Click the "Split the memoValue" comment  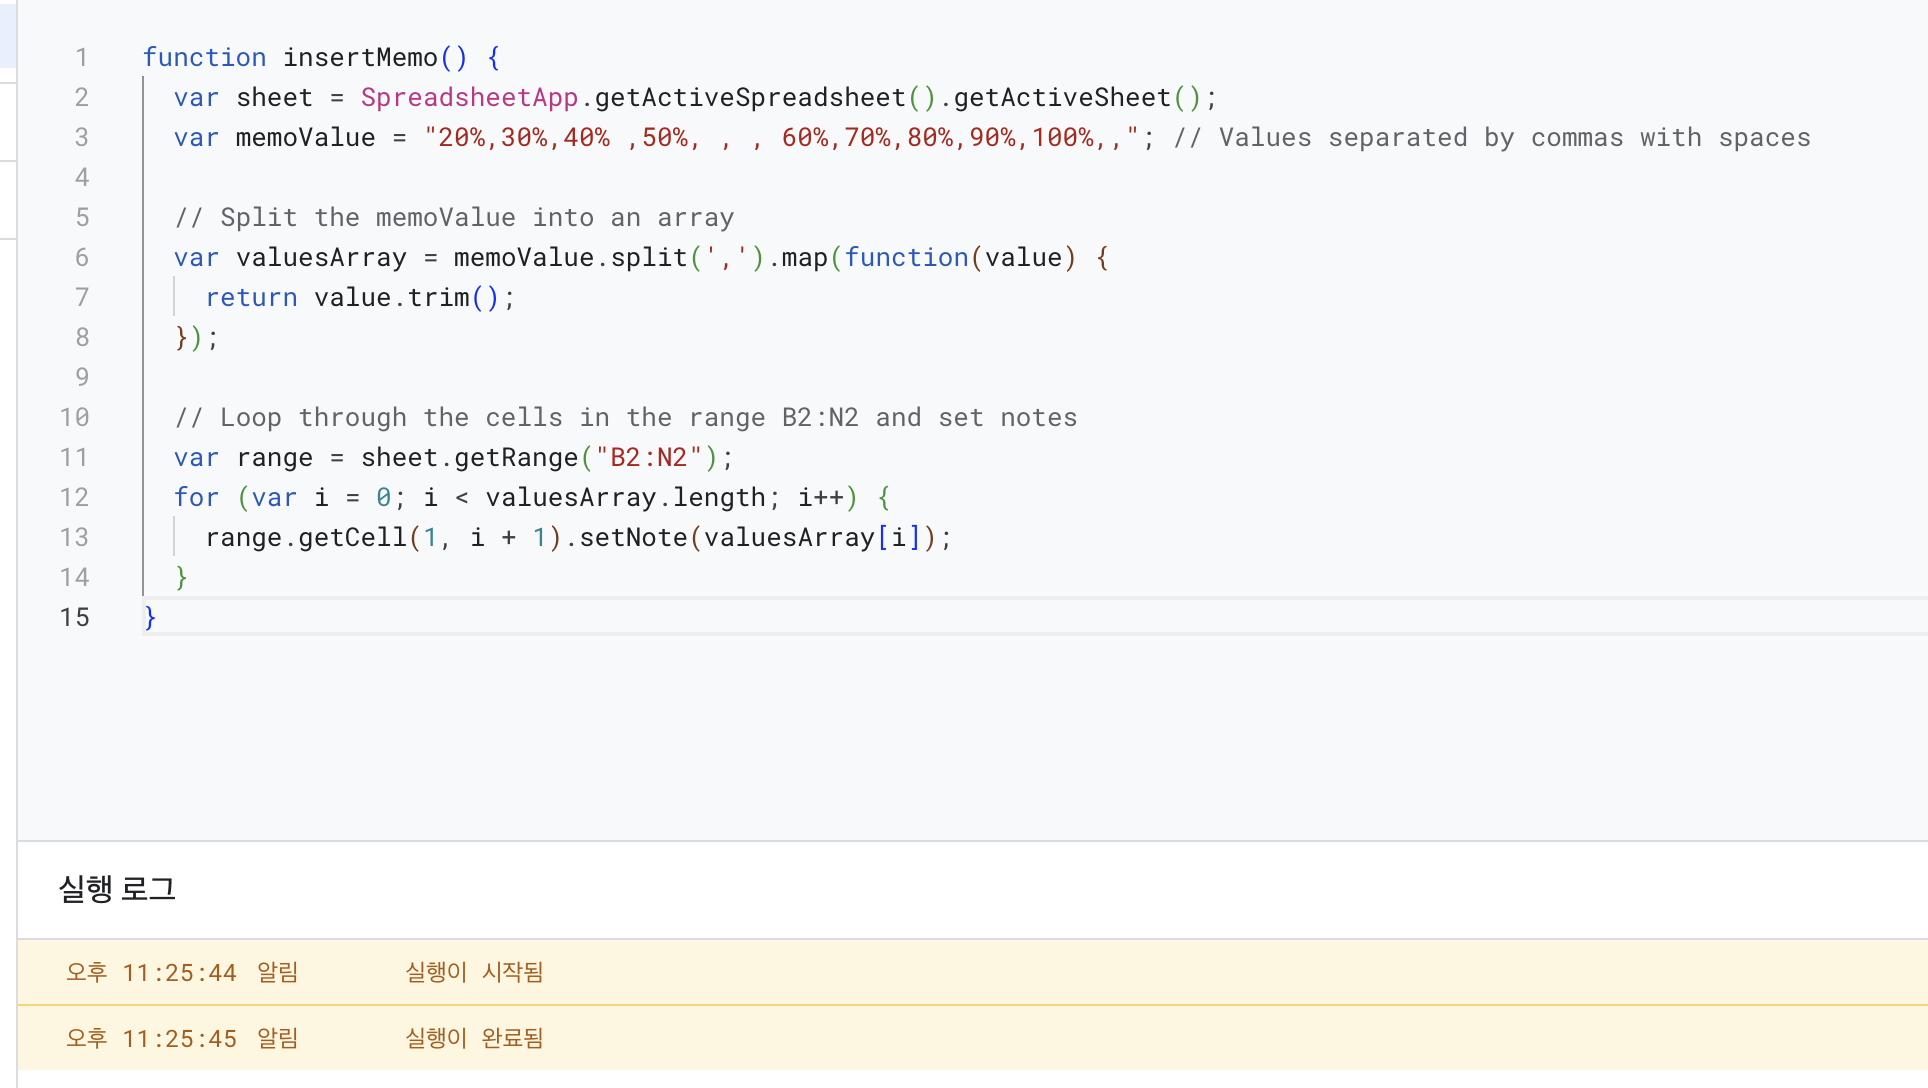(x=454, y=218)
